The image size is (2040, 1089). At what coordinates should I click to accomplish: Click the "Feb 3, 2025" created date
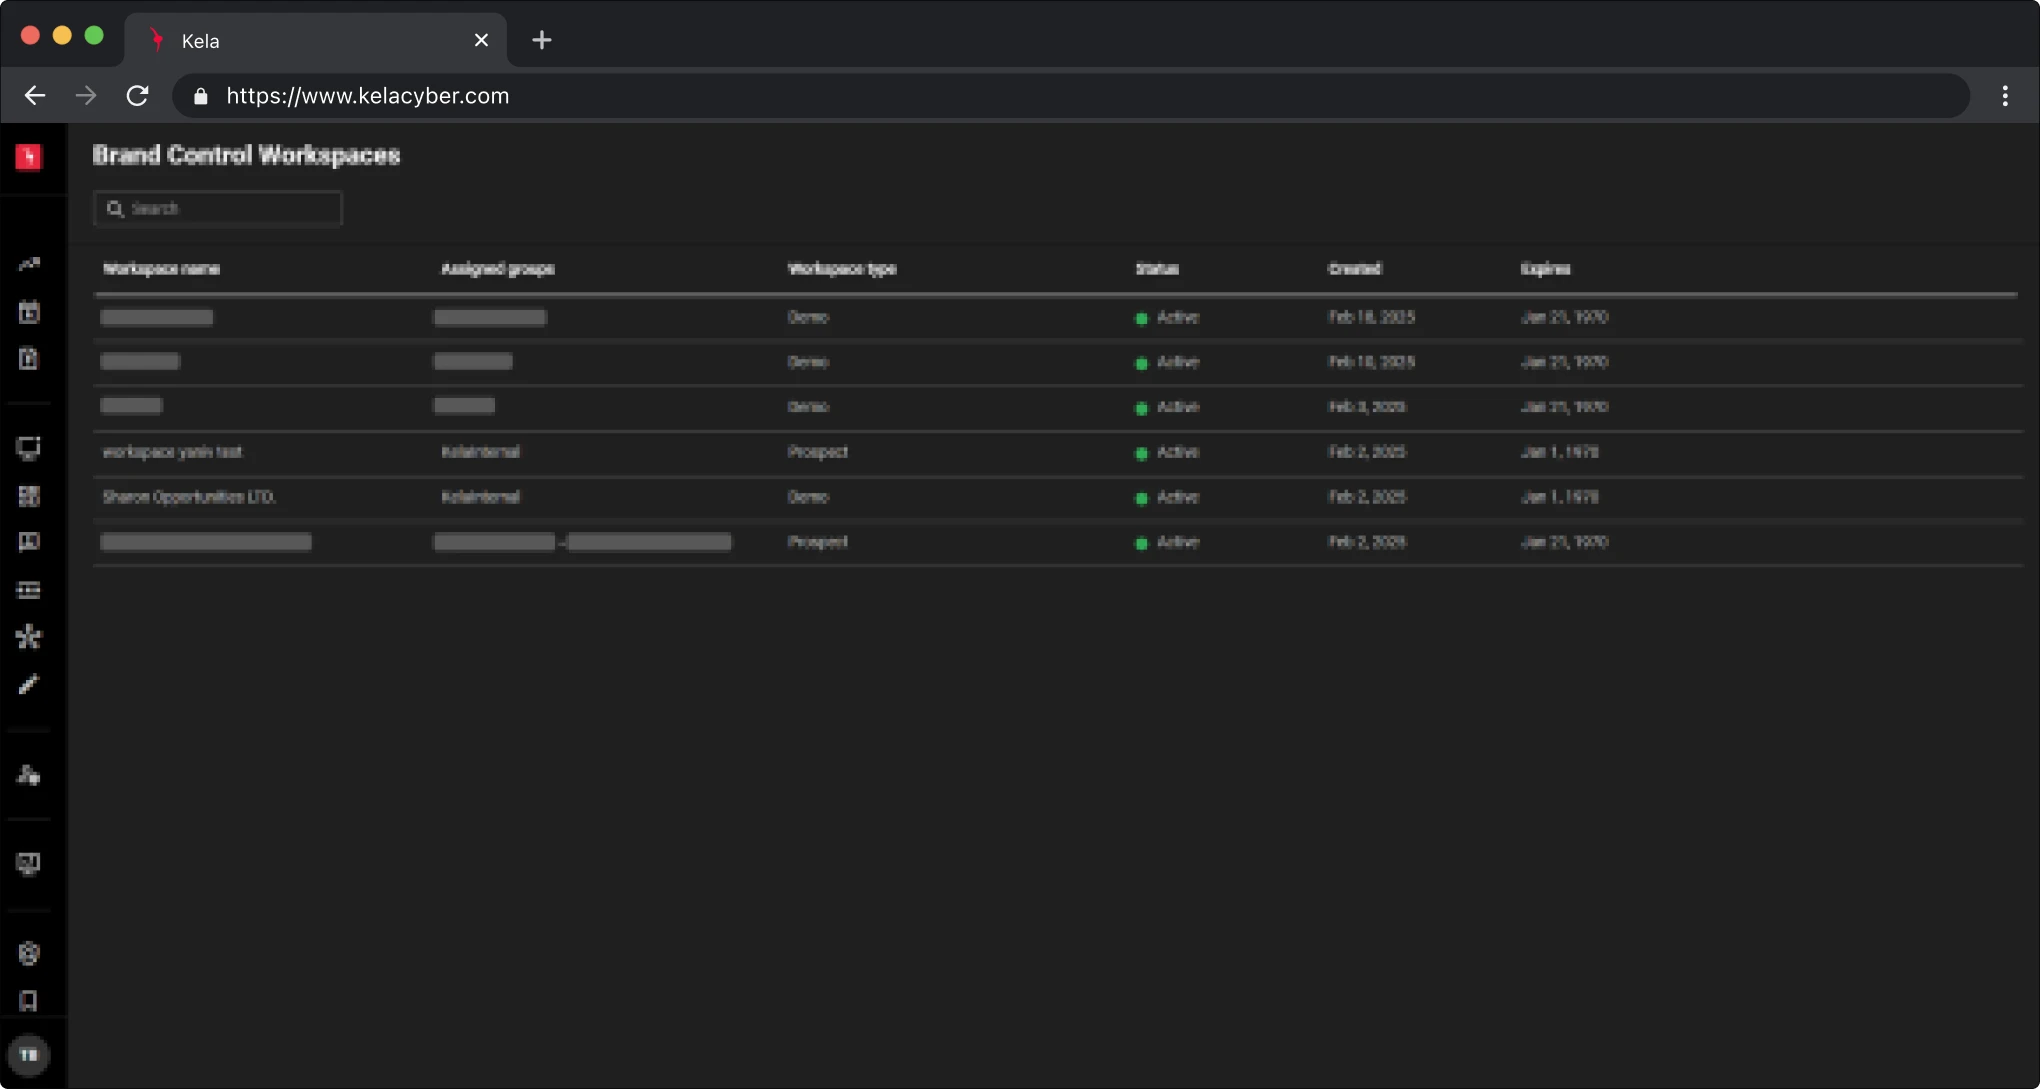[1367, 407]
